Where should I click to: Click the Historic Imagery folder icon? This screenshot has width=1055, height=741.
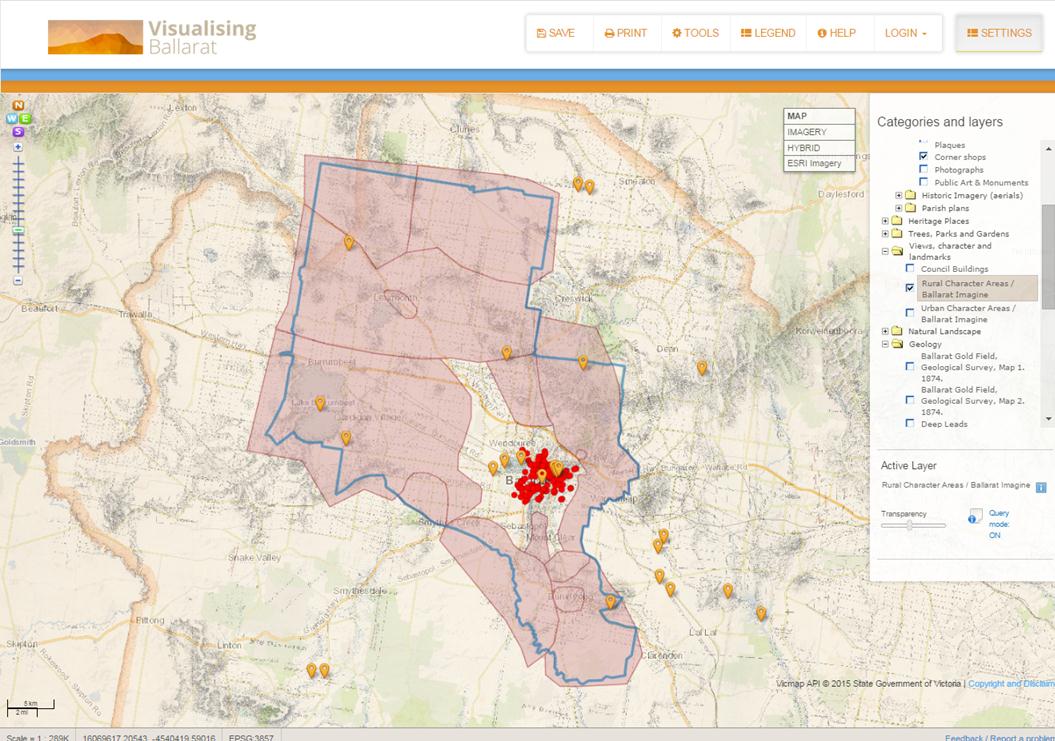[910, 195]
